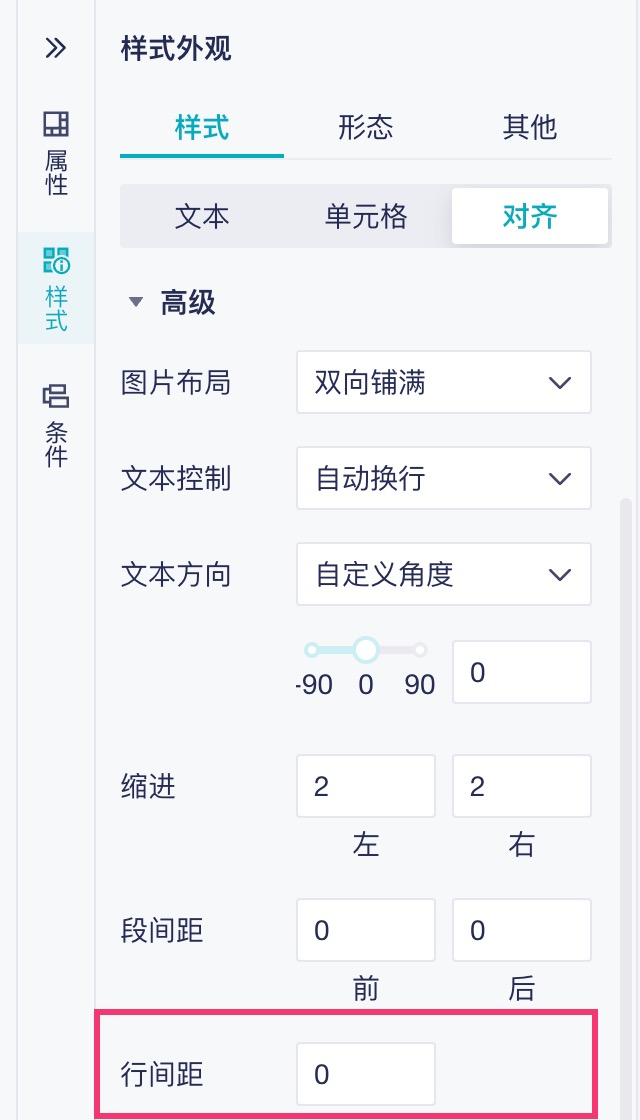This screenshot has width=640, height=1120.
Task: Open the 图片布局 dropdown
Action: click(x=443, y=382)
